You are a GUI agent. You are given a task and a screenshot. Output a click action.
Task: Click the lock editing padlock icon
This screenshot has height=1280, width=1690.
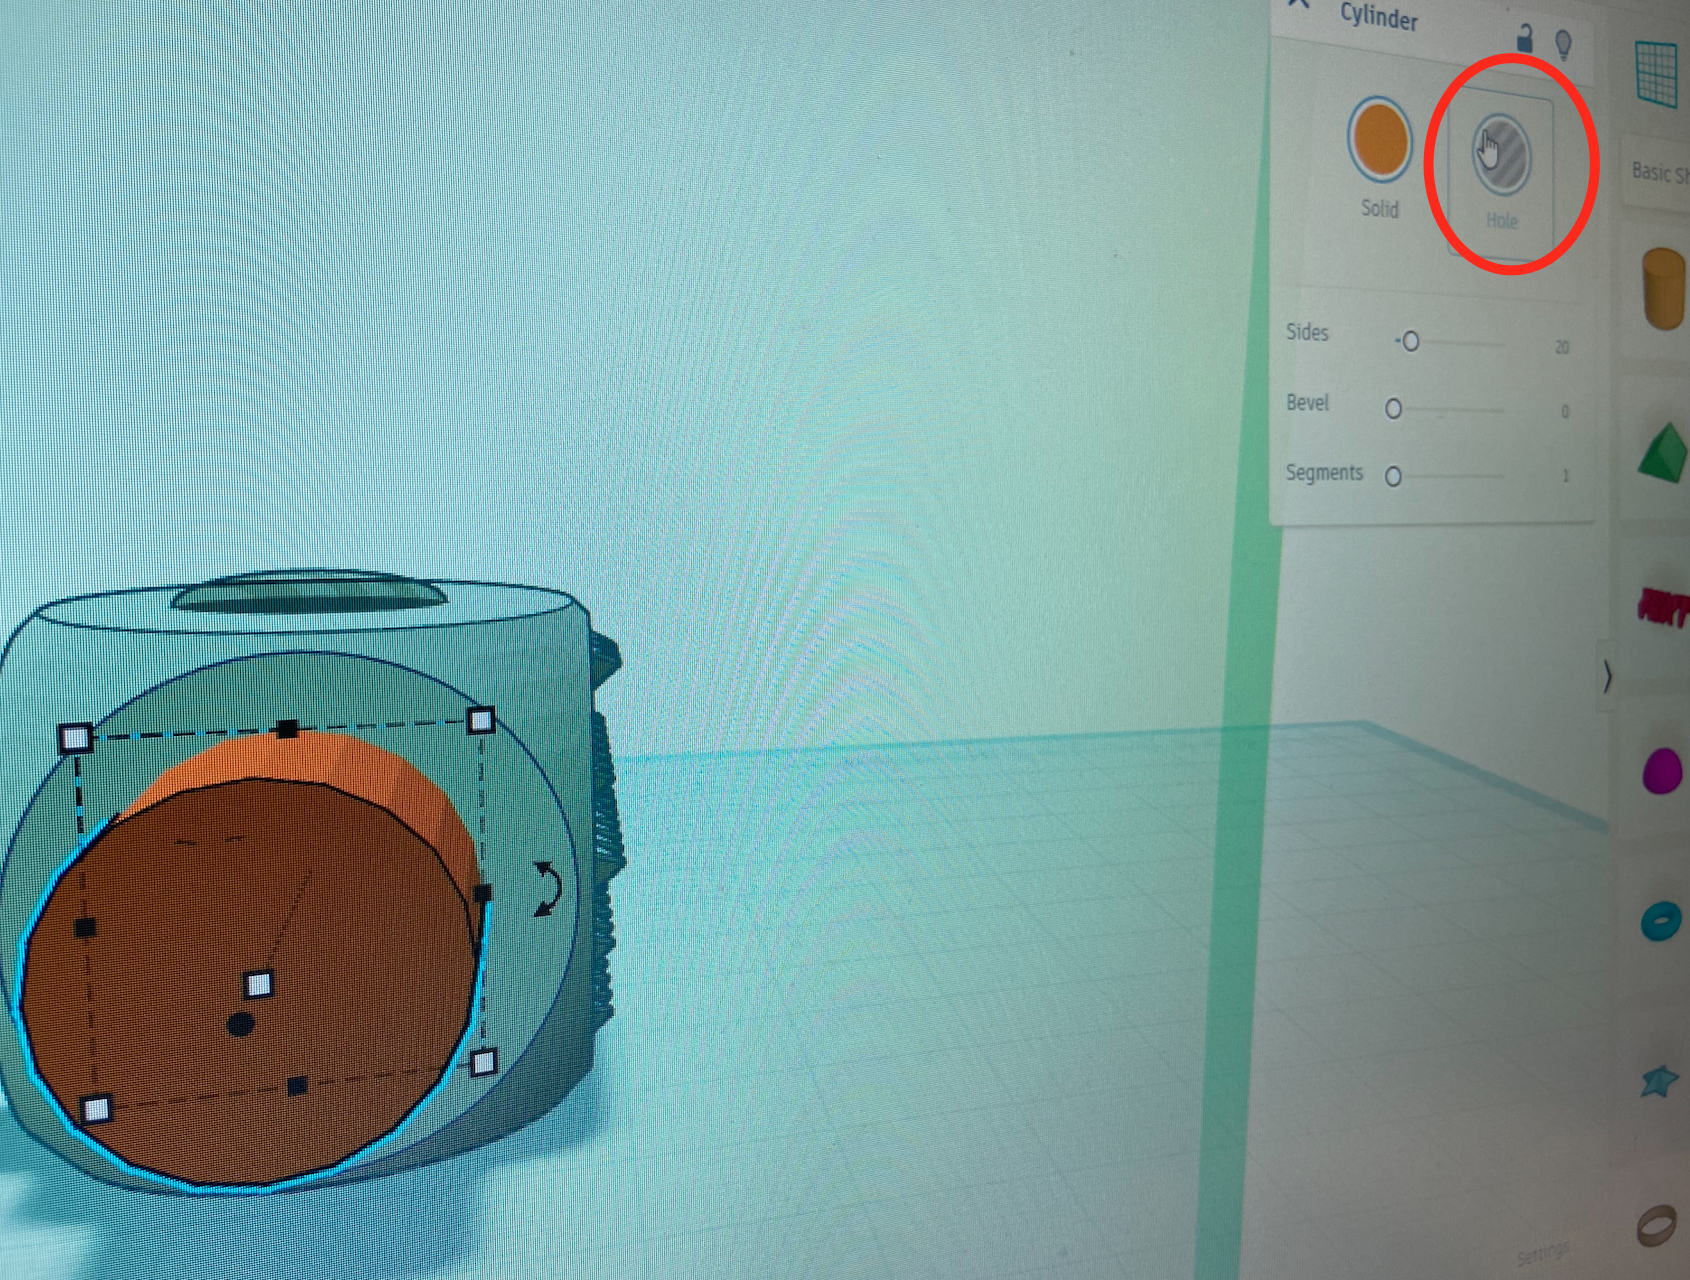1525,38
